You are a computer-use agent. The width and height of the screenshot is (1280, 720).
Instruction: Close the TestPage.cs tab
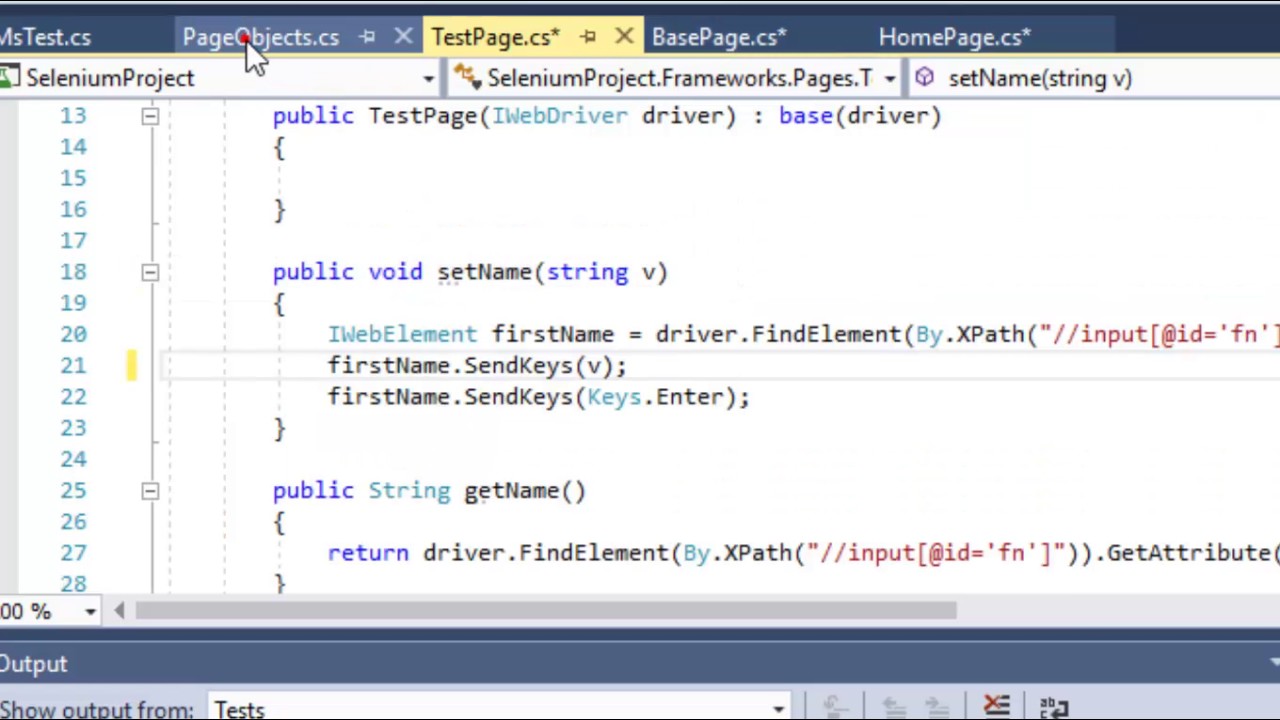pos(624,37)
